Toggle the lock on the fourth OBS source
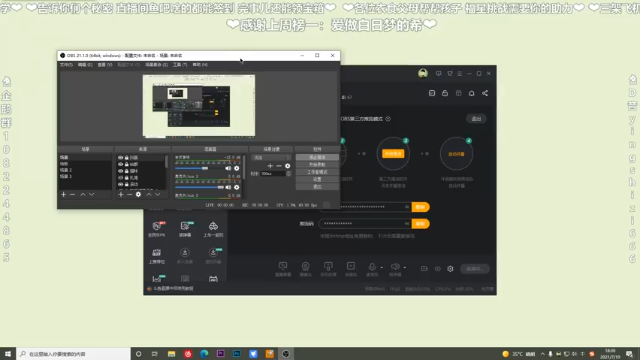640x360 pixels. pos(127,178)
